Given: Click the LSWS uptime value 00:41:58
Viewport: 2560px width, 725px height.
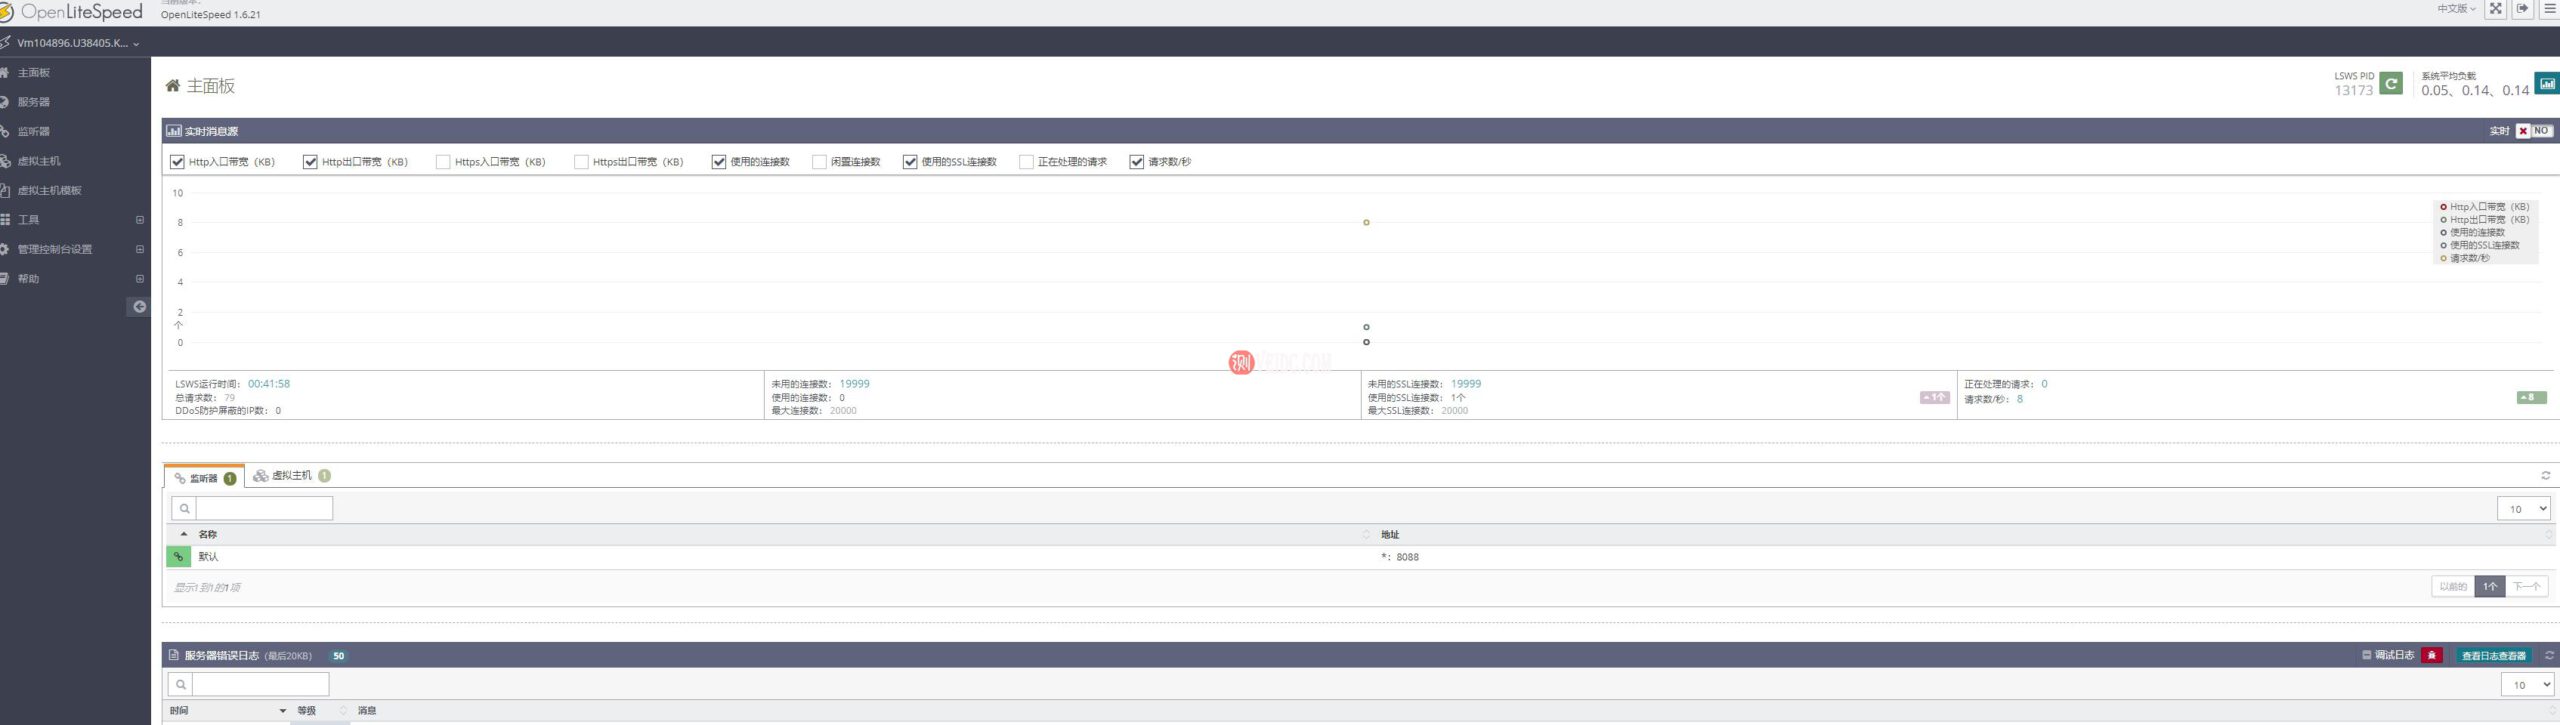Looking at the screenshot, I should point(269,384).
